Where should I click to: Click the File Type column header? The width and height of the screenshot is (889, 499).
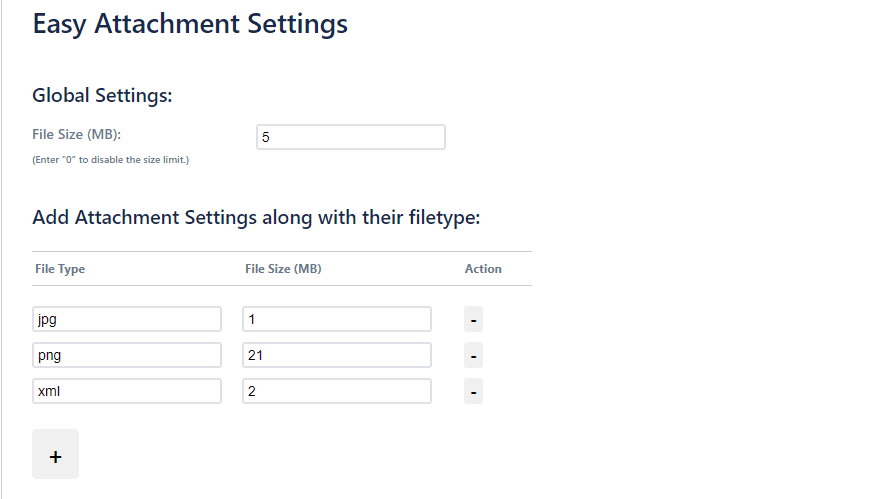(x=60, y=269)
